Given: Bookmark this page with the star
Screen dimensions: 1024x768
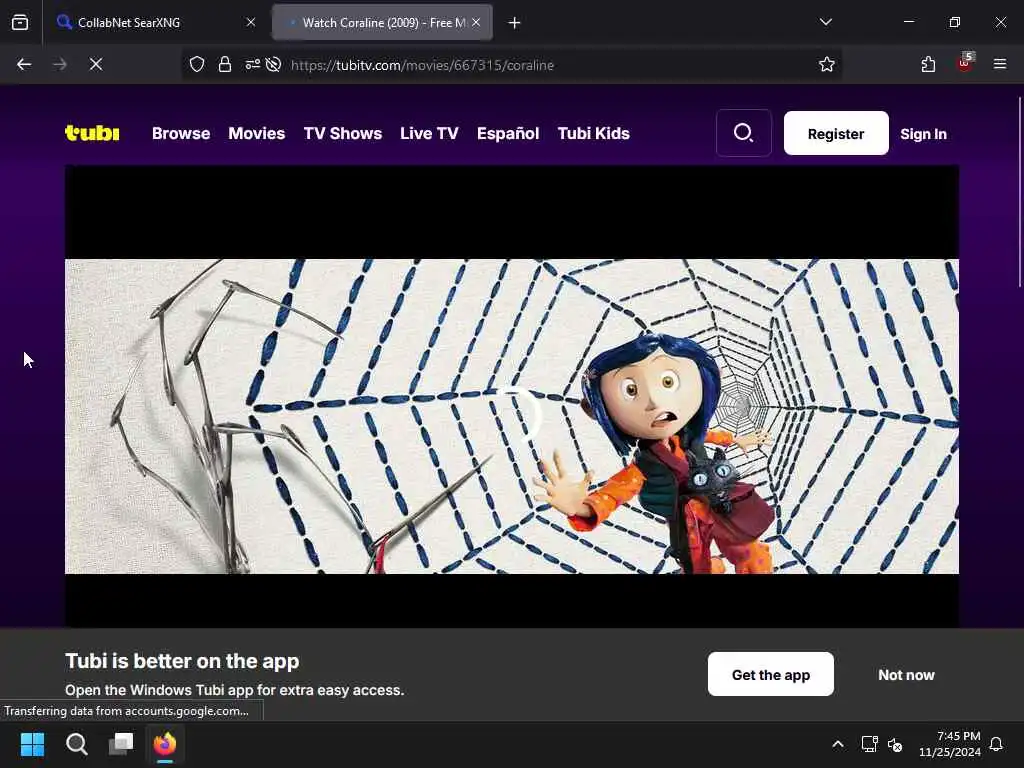Looking at the screenshot, I should pyautogui.click(x=827, y=64).
